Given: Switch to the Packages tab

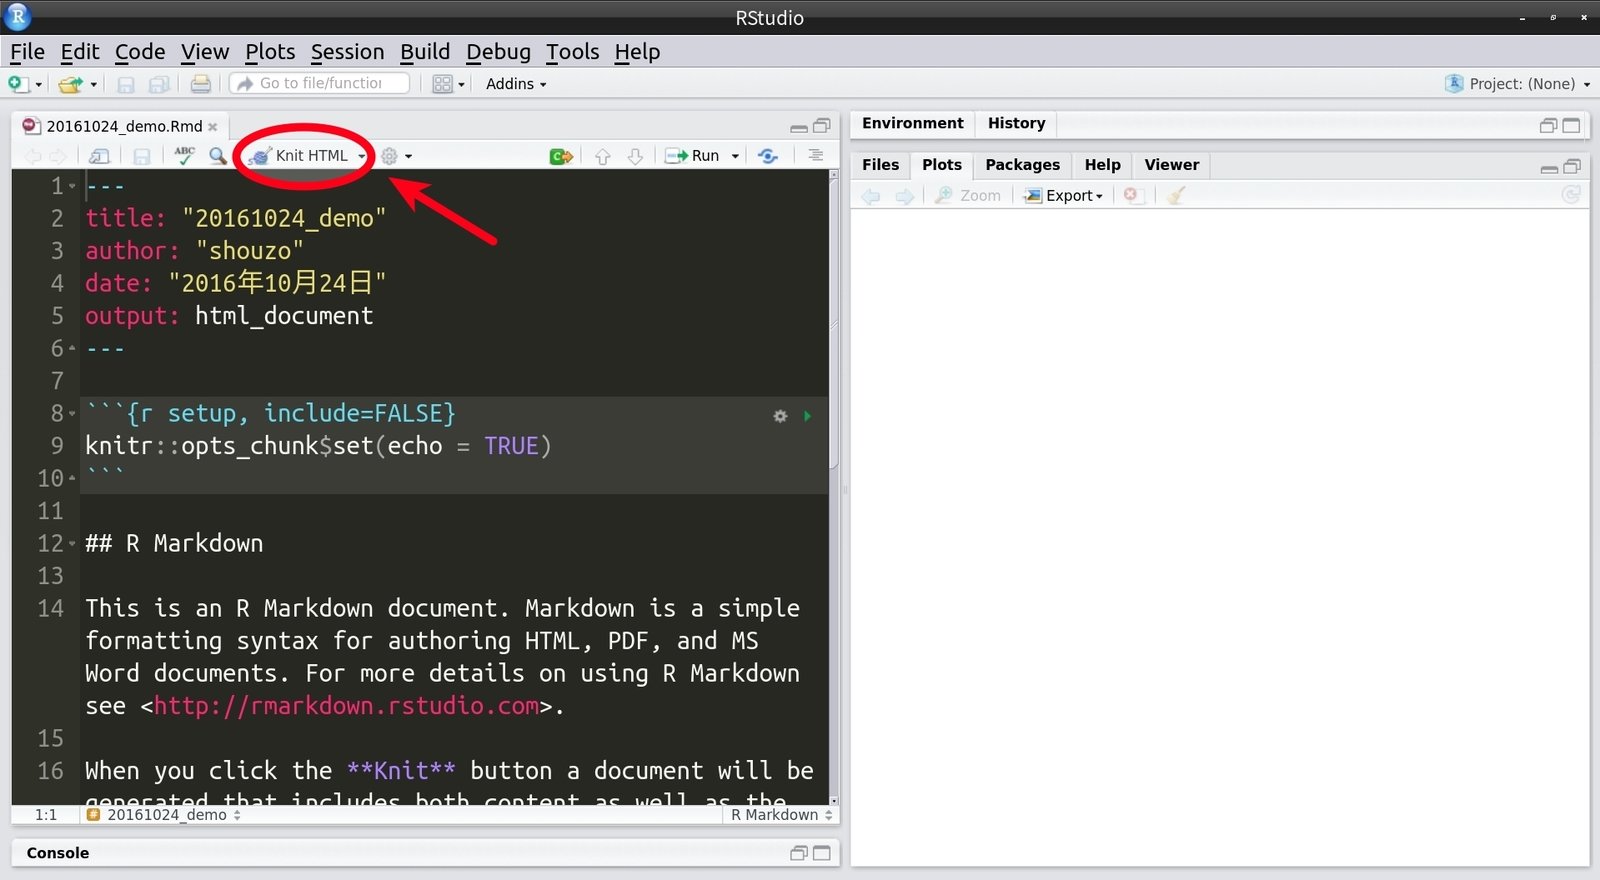Looking at the screenshot, I should pos(1022,165).
